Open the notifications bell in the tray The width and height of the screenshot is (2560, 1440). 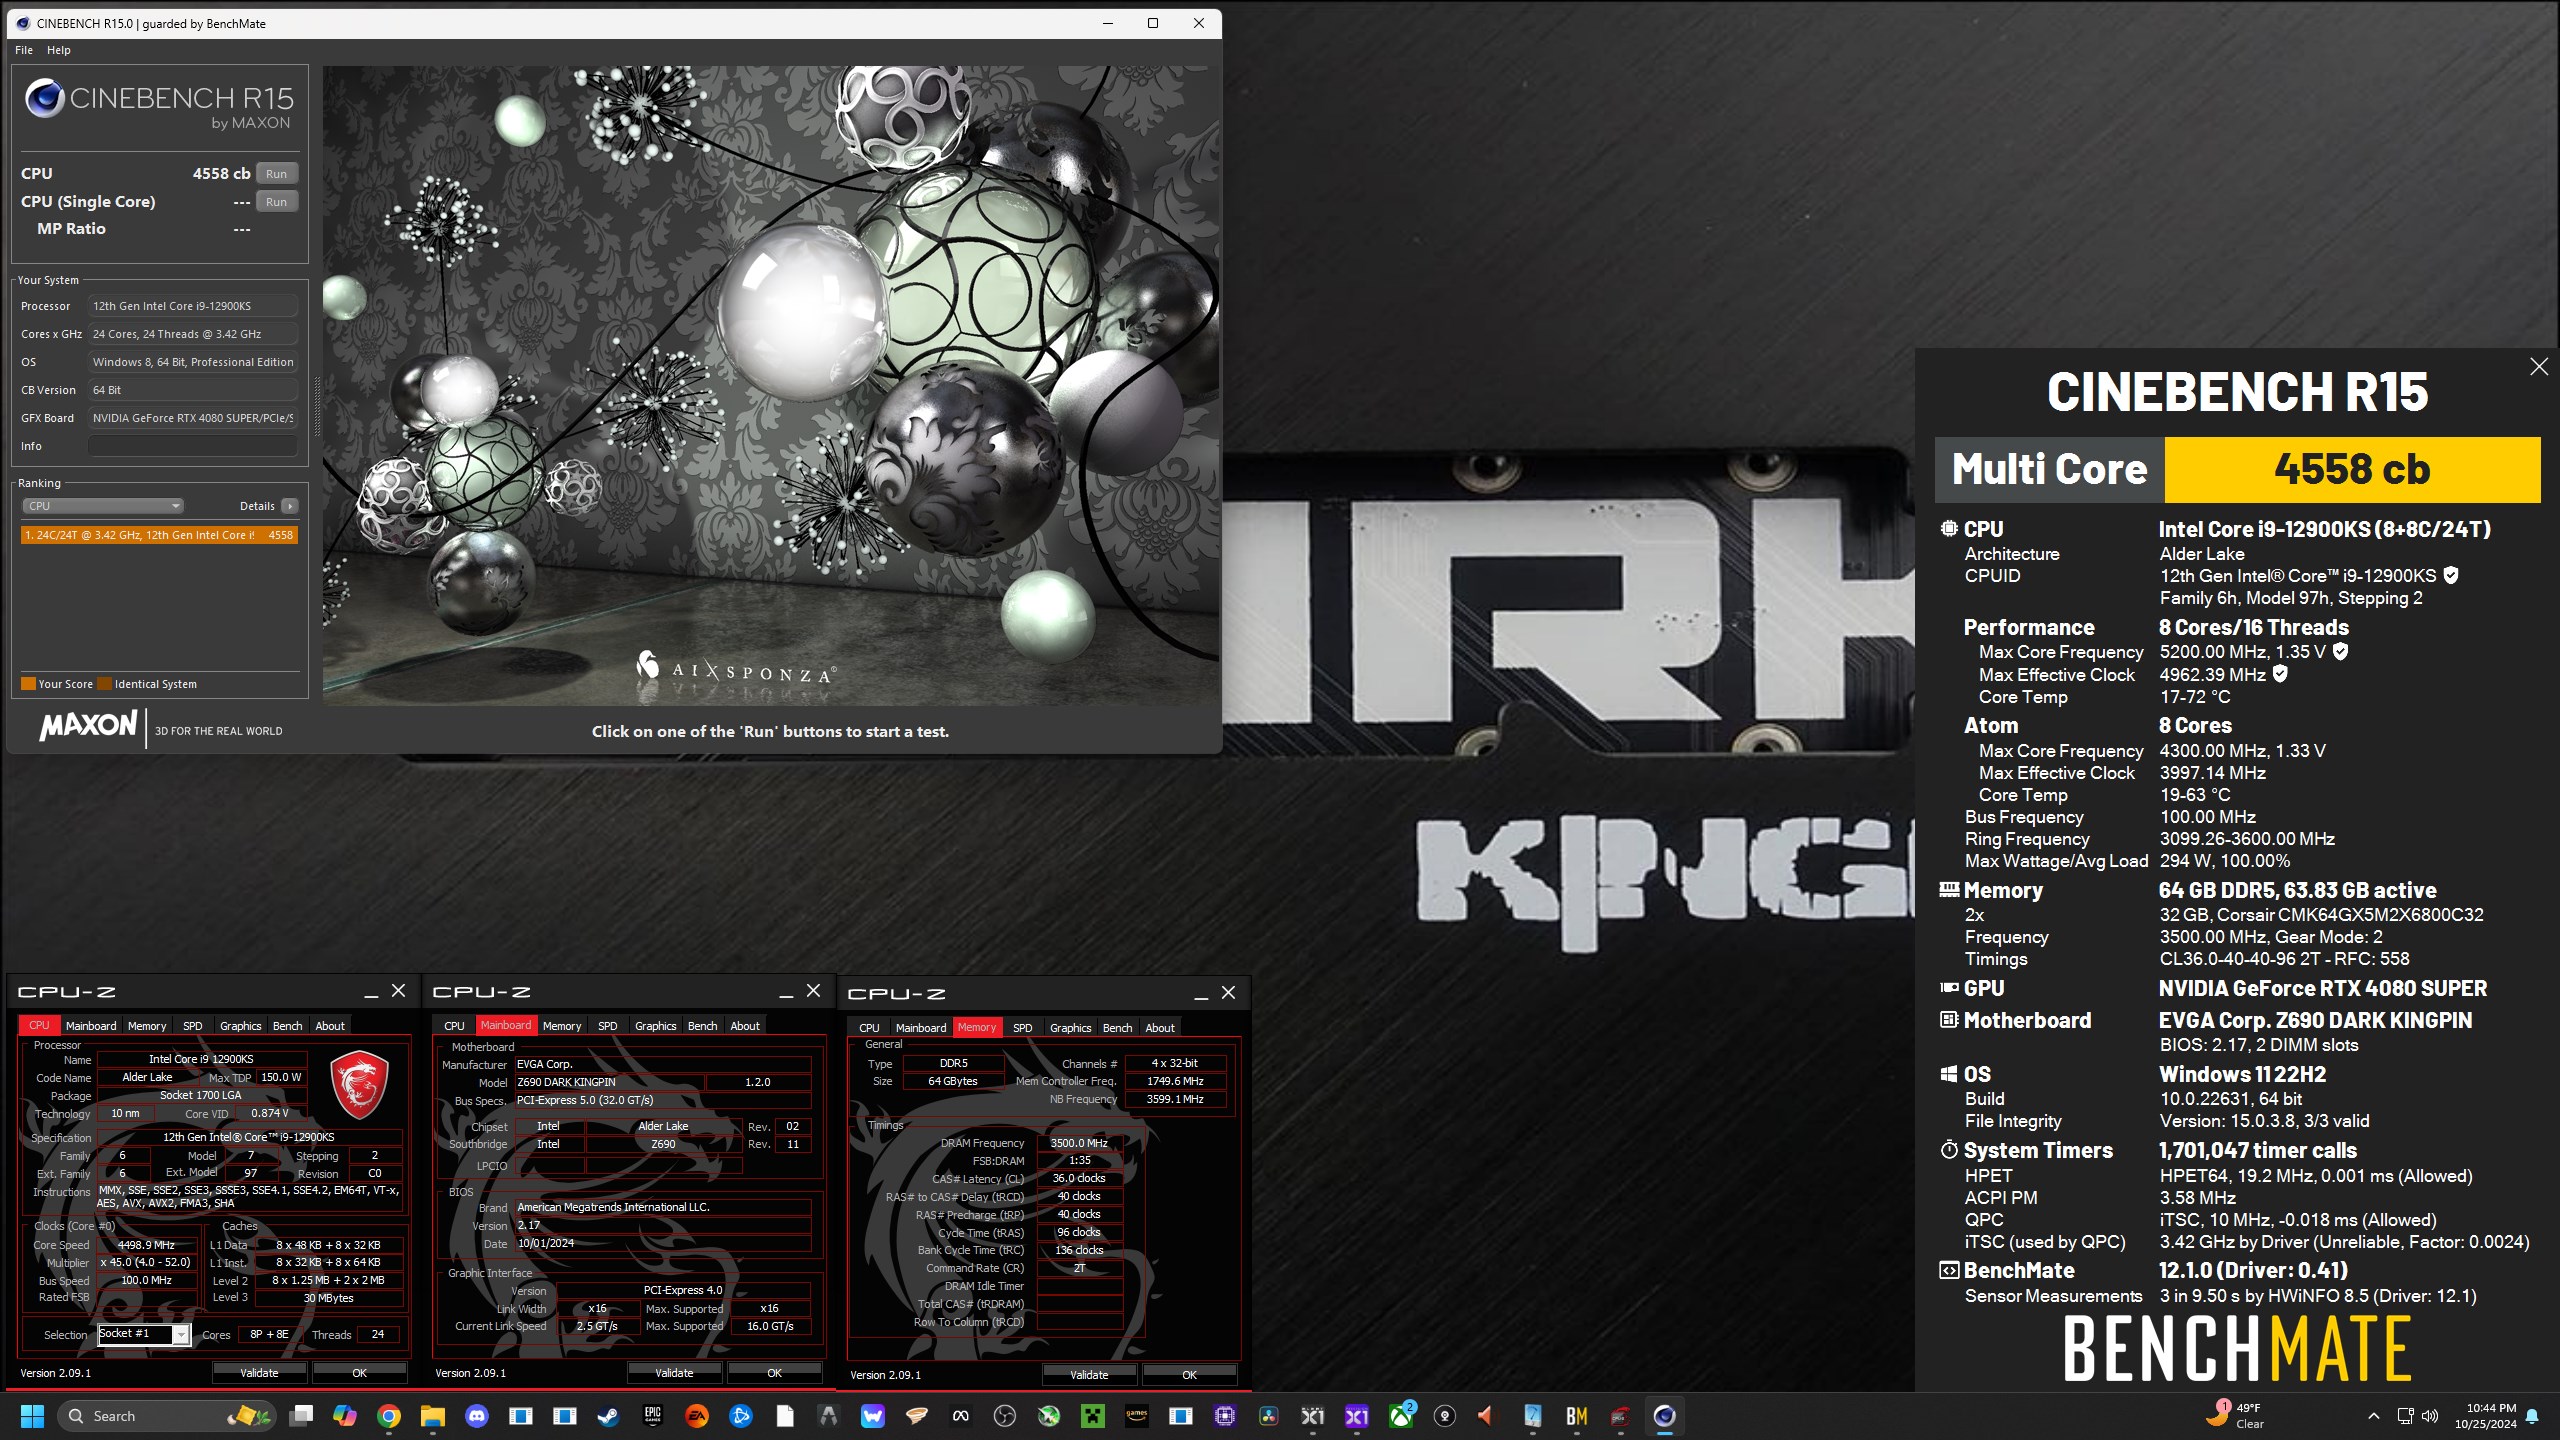2532,1416
